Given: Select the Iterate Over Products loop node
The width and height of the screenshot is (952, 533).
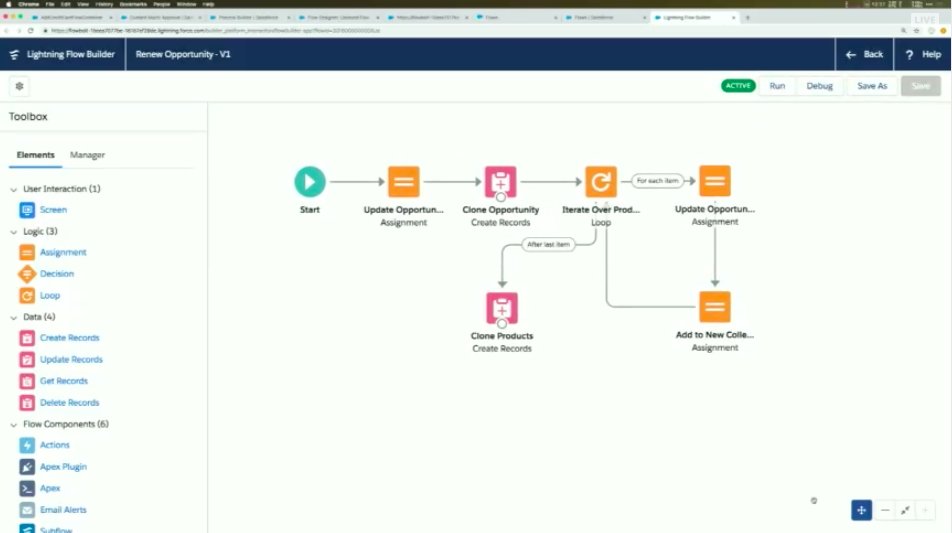Looking at the screenshot, I should (600, 182).
